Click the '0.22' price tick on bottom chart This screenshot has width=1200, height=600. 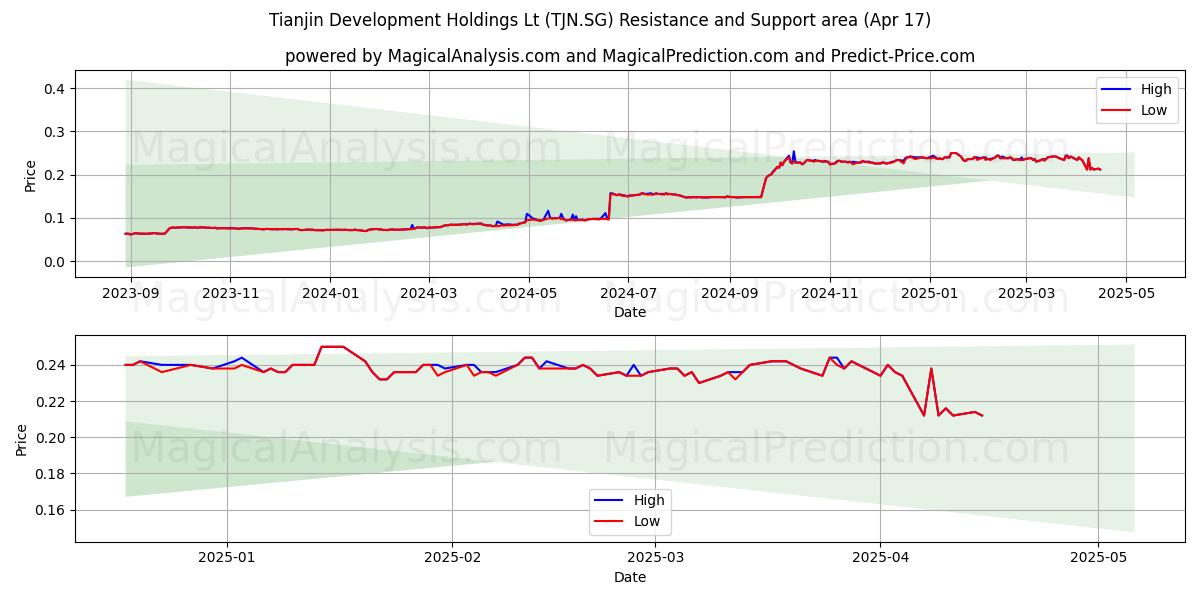coord(50,402)
